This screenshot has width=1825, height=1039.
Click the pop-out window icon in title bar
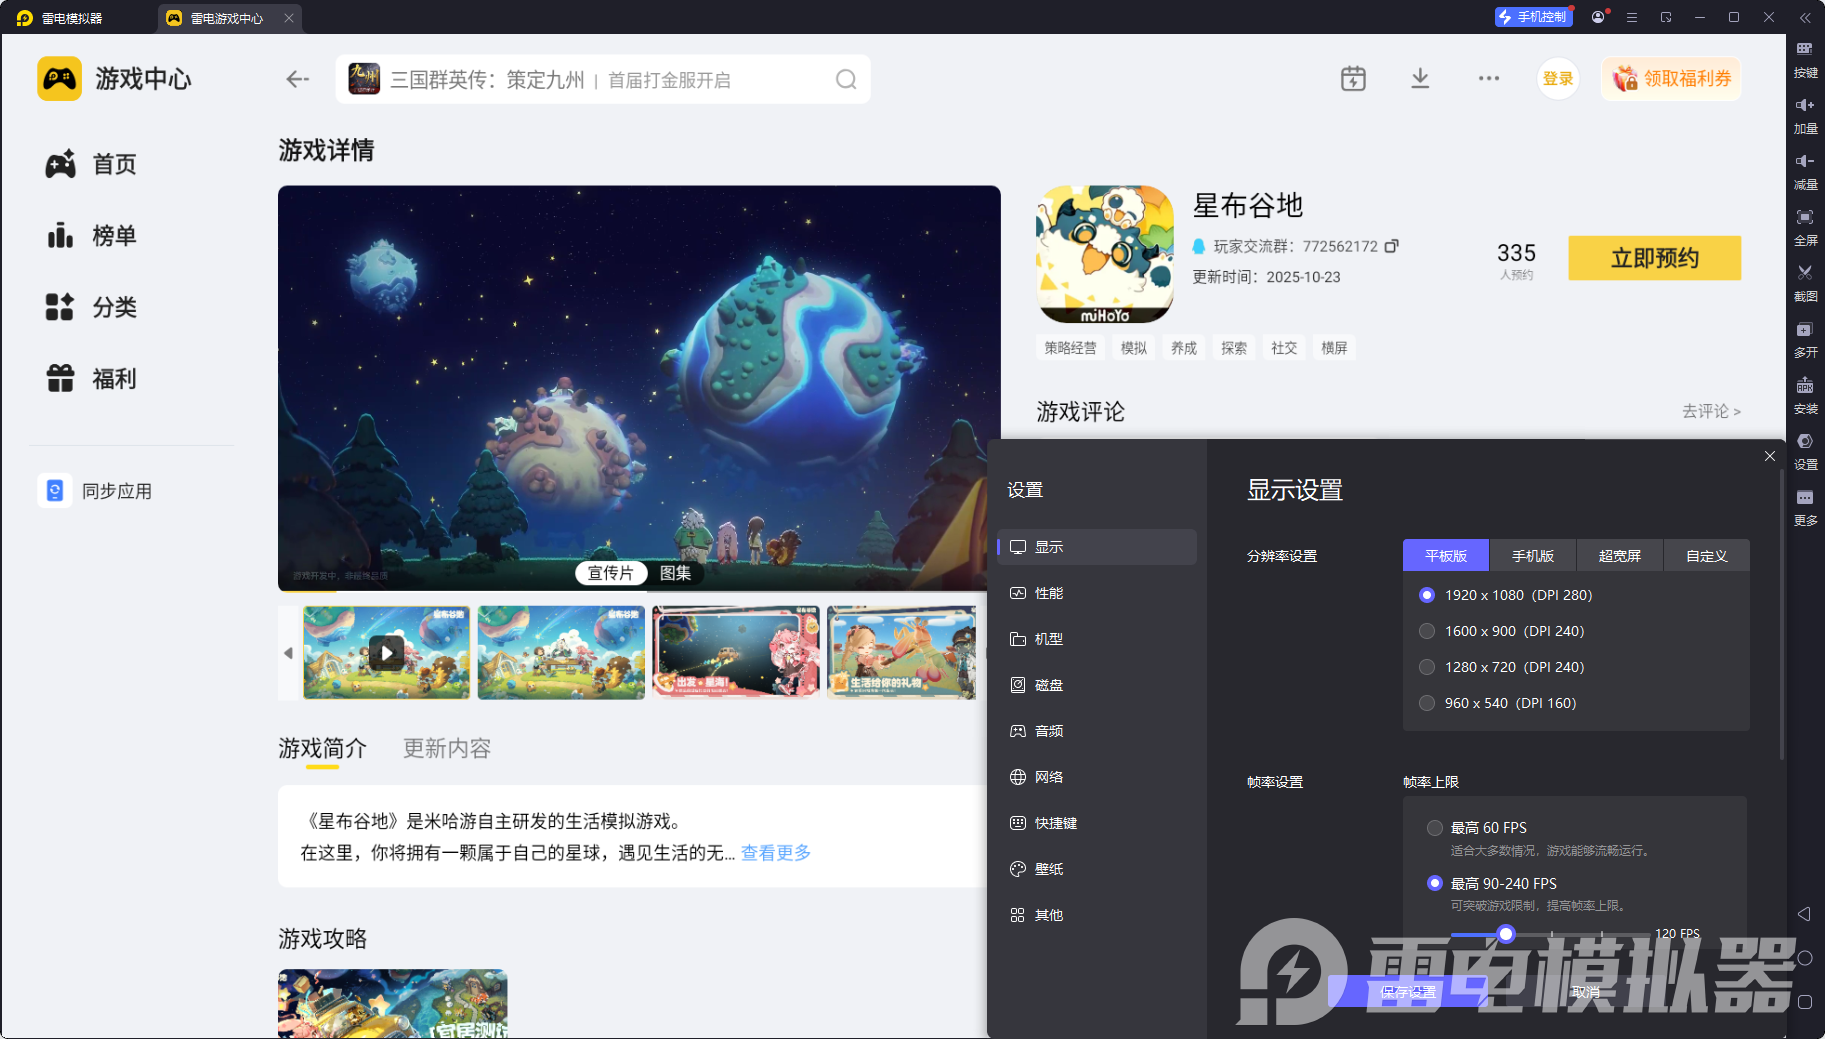(1666, 17)
